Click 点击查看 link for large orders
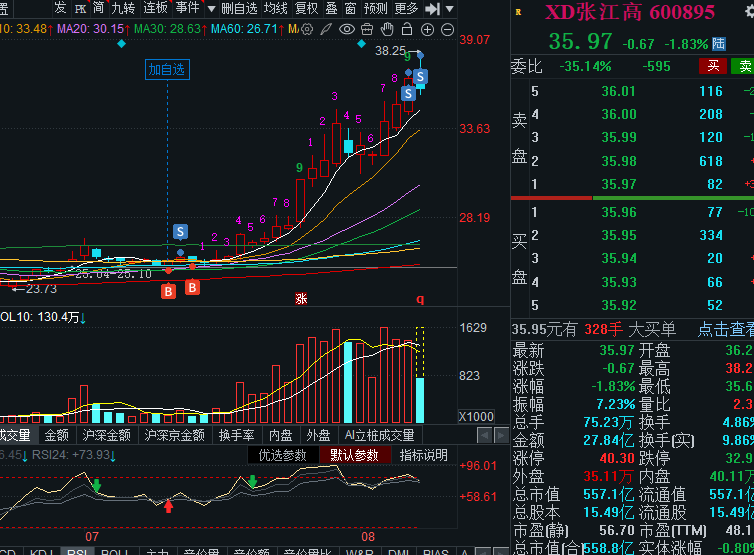 [x=726, y=329]
